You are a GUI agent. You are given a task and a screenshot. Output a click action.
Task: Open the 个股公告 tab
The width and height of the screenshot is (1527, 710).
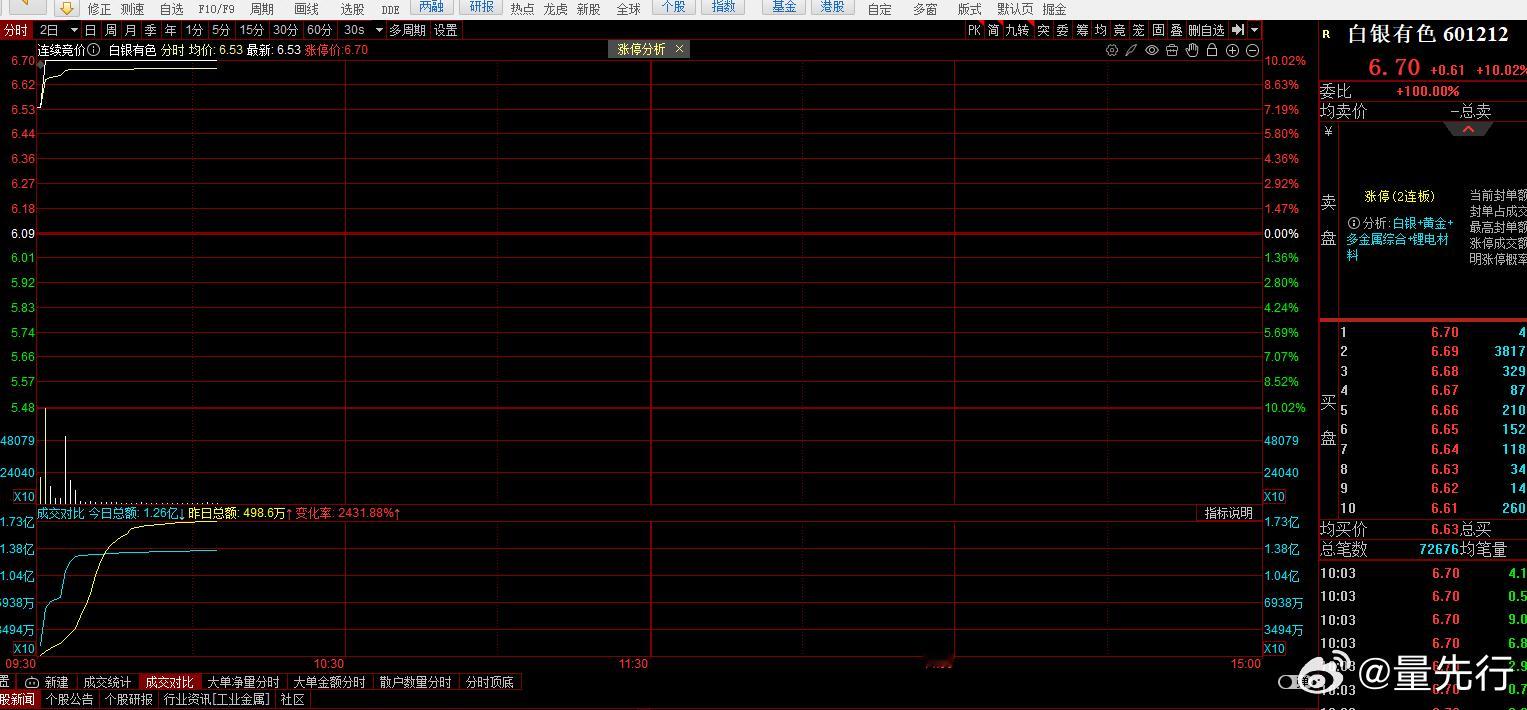click(69, 699)
